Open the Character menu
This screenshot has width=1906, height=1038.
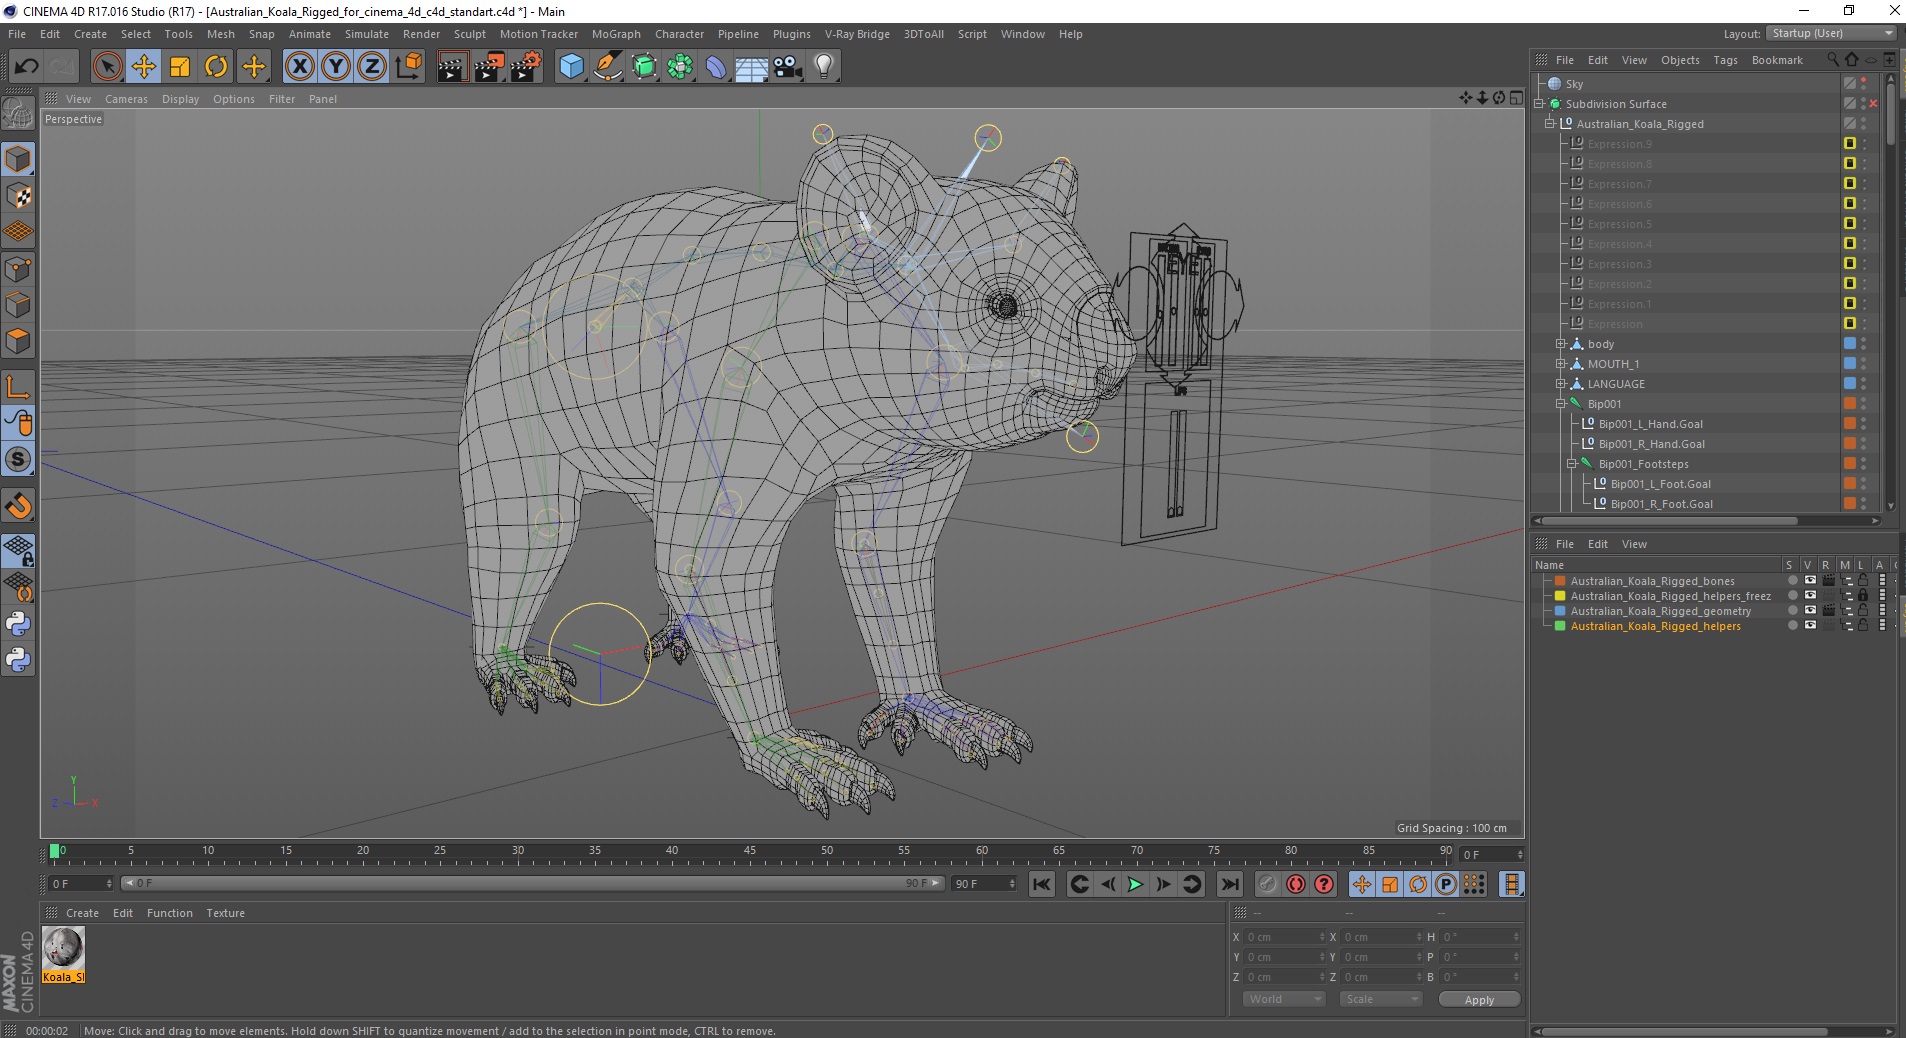(x=679, y=34)
